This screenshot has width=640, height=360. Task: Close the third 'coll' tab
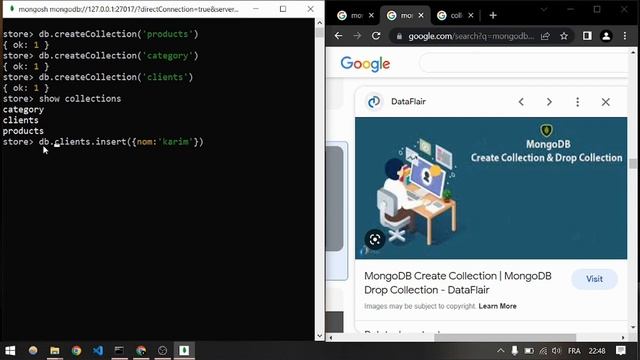(471, 16)
